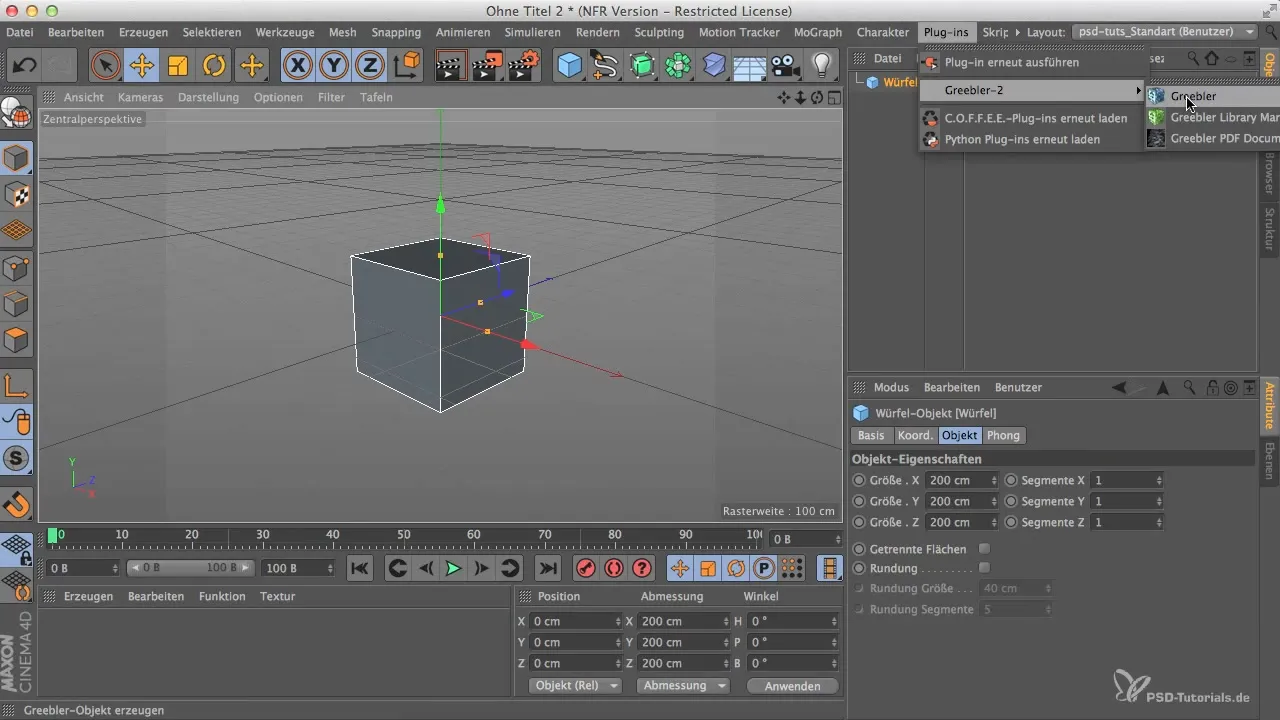Image resolution: width=1280 pixels, height=720 pixels.
Task: Click the Anwenden button
Action: click(x=792, y=686)
